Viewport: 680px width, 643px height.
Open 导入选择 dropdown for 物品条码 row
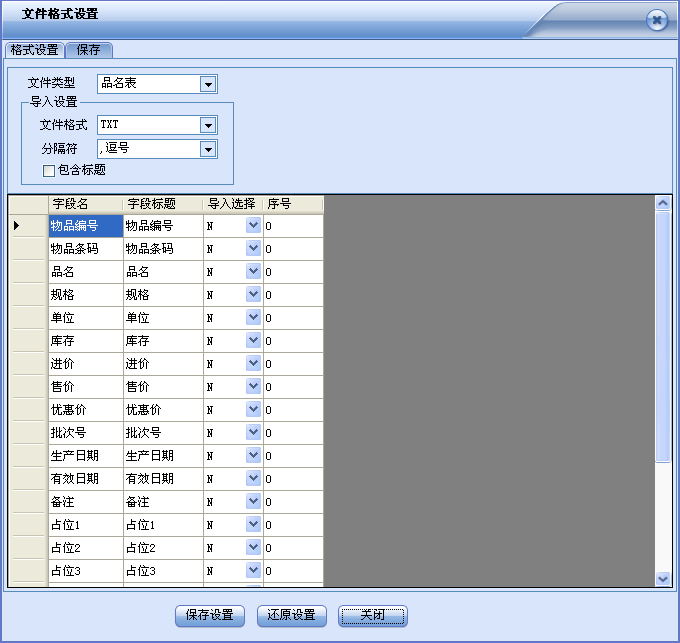click(253, 248)
